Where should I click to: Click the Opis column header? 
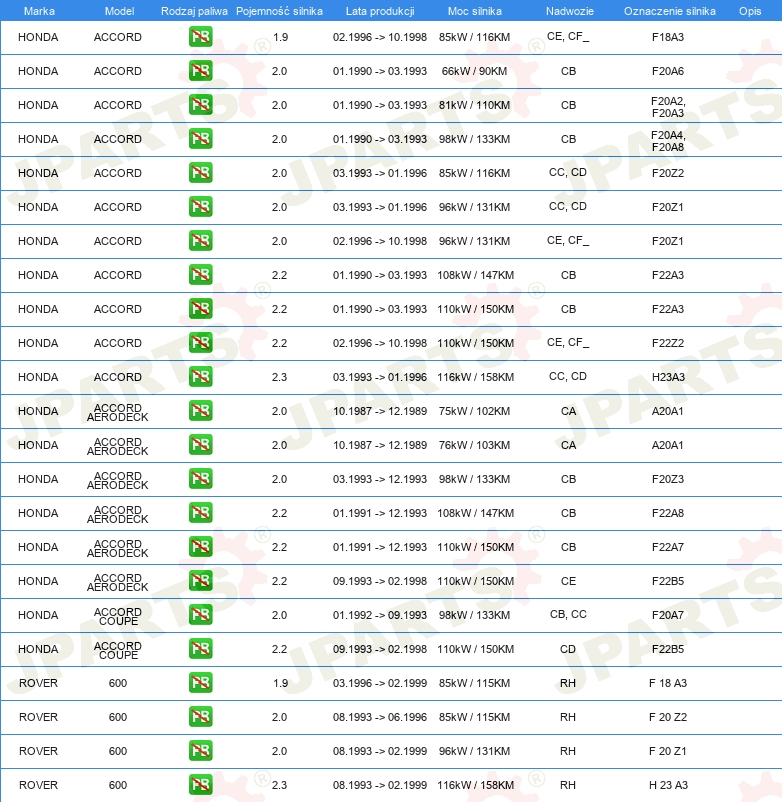click(750, 11)
